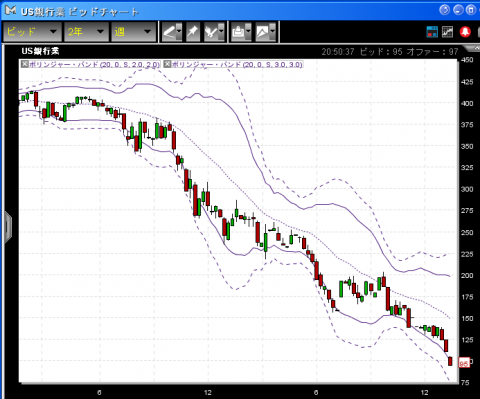Click the red 95 current price marker
The height and width of the screenshot is (399, 480).
click(x=464, y=363)
